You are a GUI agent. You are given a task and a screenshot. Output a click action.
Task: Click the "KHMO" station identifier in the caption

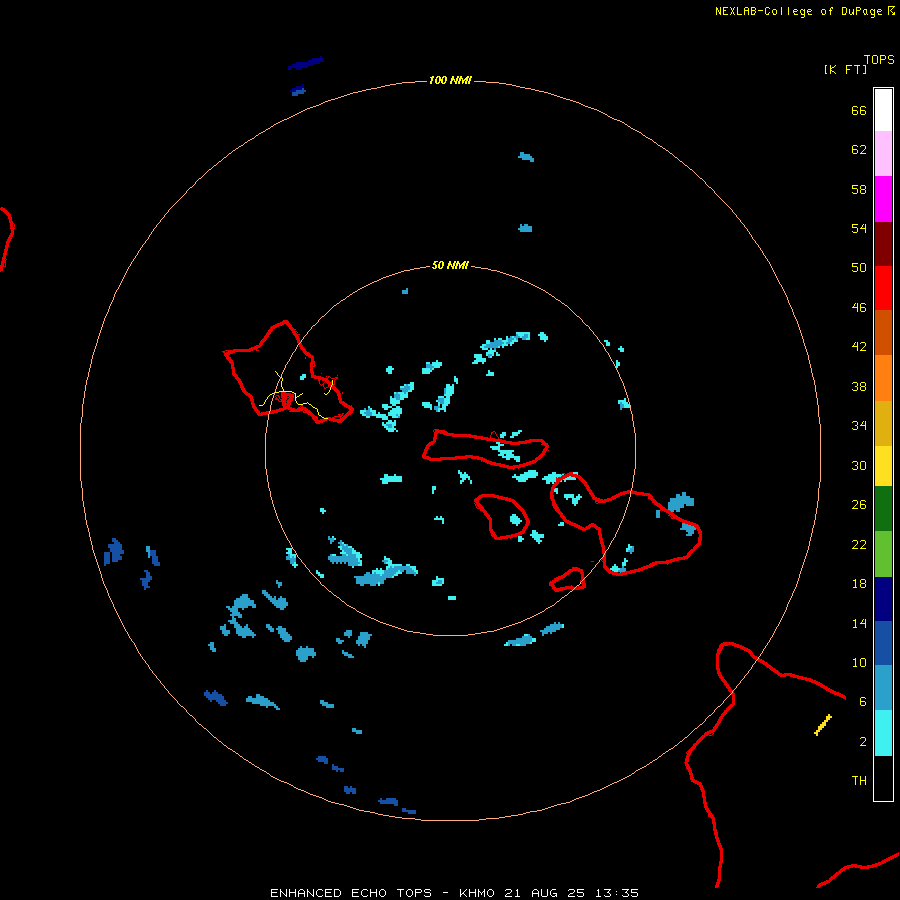pos(476,893)
